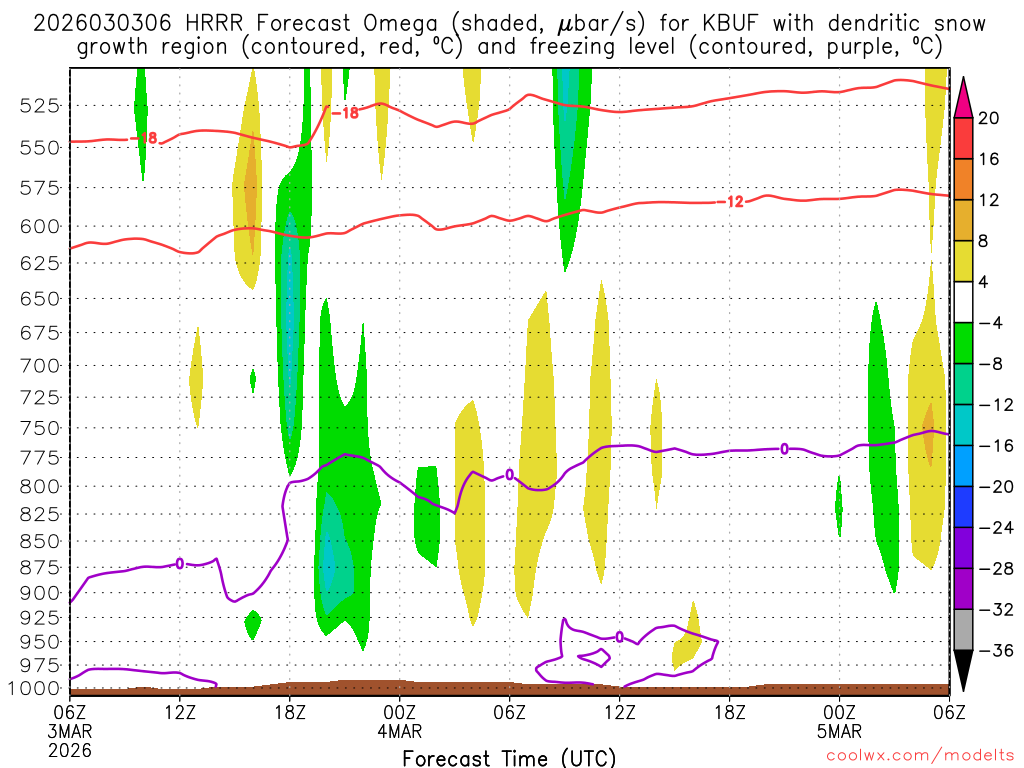Click the bright green color bar segment between -8 and -4
Screen dimensions: 1024x768
point(963,343)
